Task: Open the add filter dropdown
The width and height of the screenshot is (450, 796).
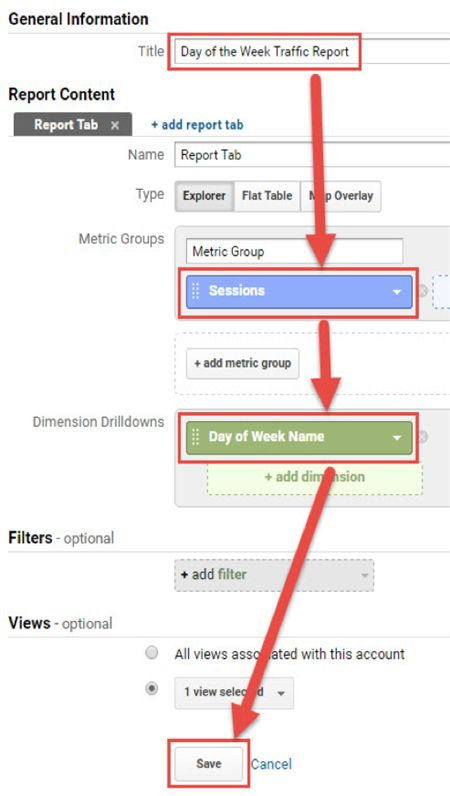Action: pyautogui.click(x=274, y=575)
